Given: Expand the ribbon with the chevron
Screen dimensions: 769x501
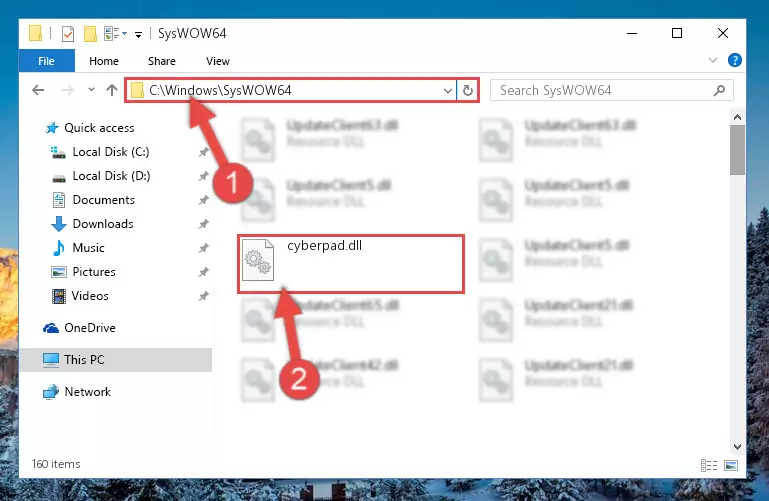Looking at the screenshot, I should pyautogui.click(x=713, y=60).
